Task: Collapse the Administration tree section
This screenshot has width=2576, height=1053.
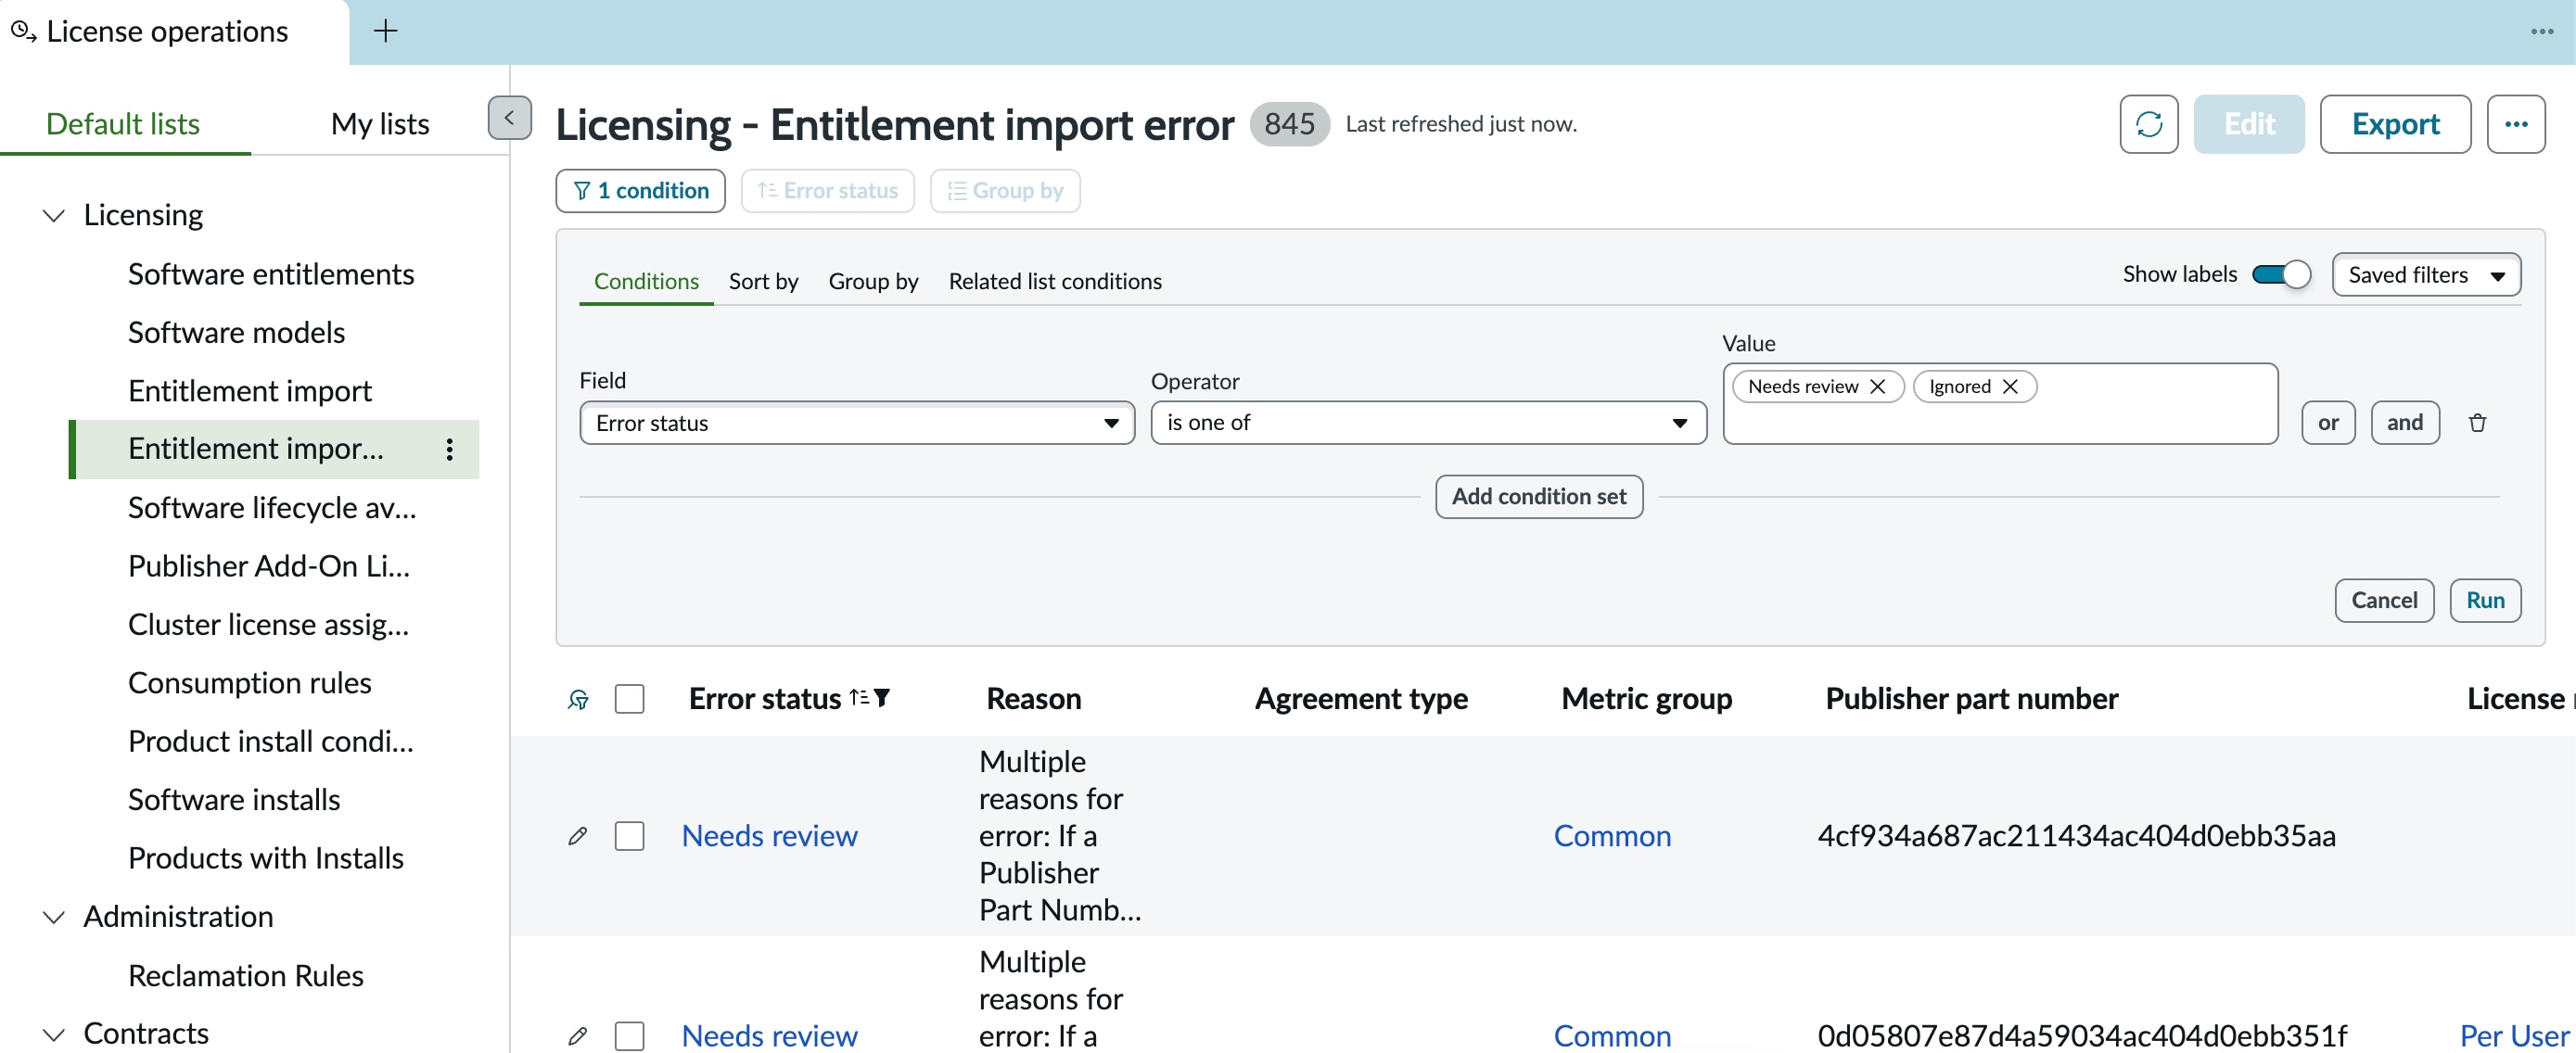Action: [x=55, y=917]
